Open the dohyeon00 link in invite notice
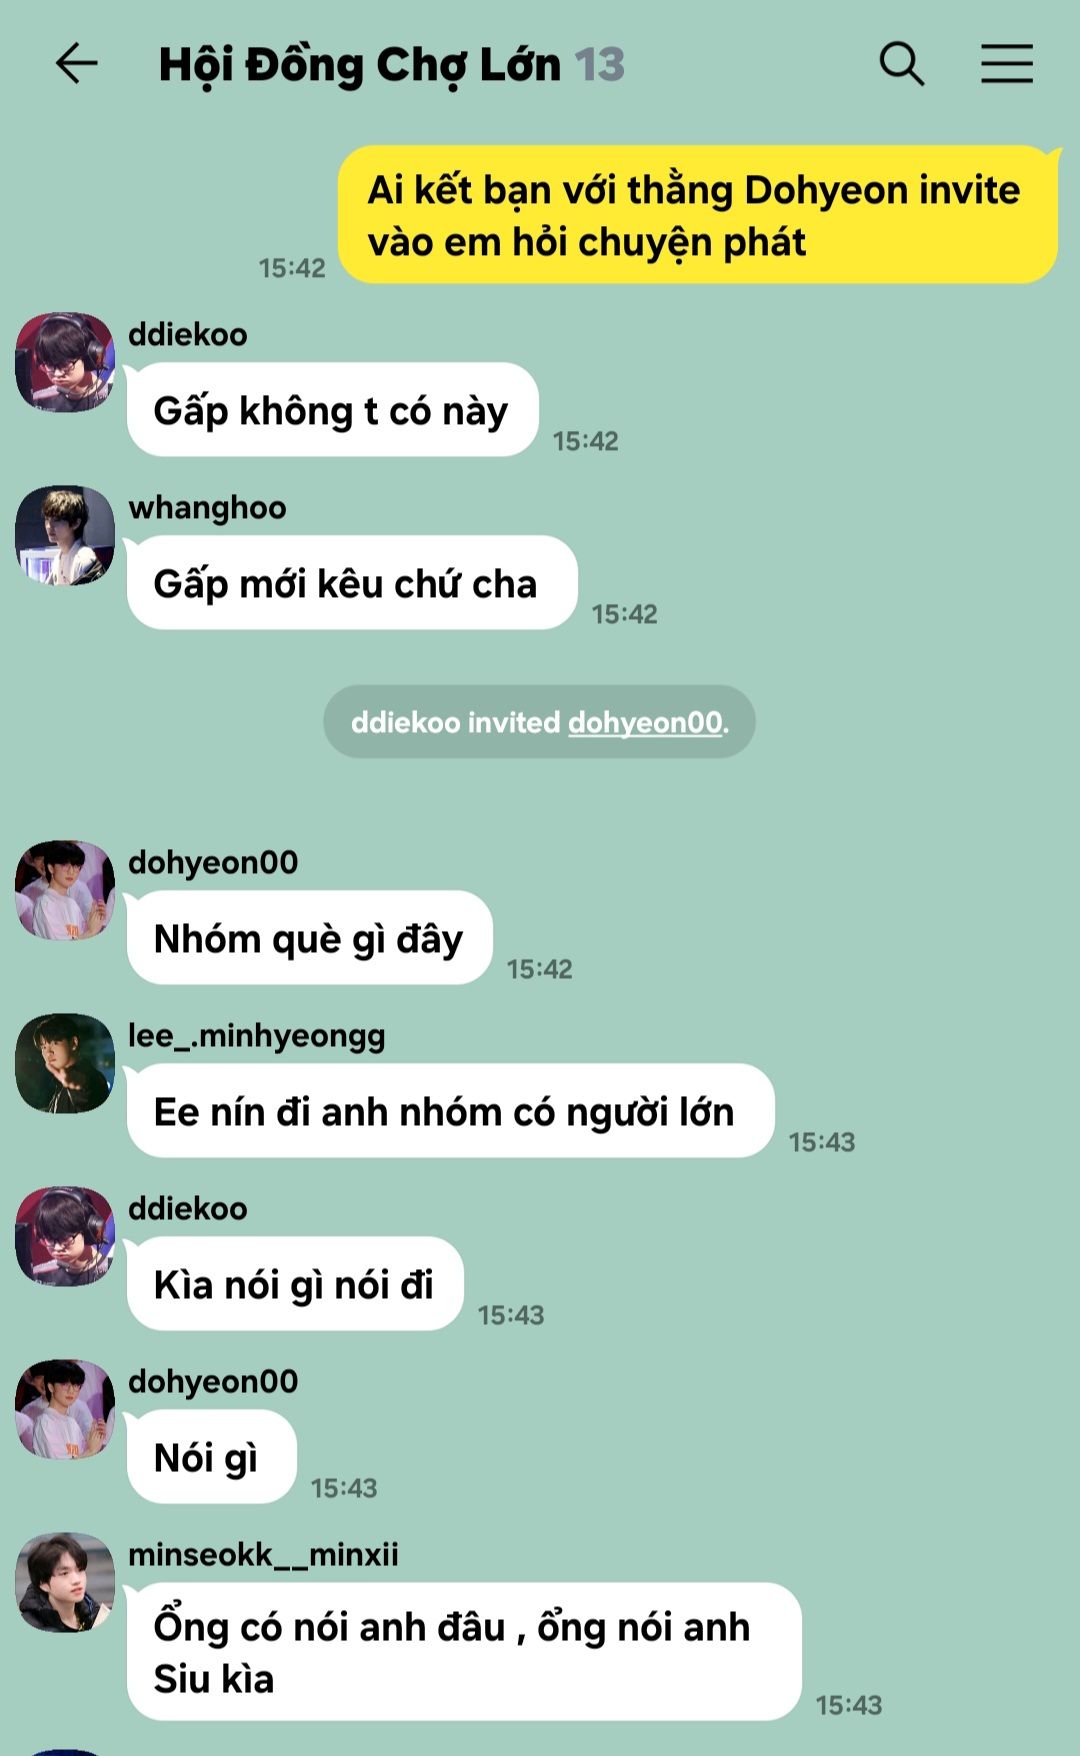The image size is (1080, 1756). pyautogui.click(x=645, y=722)
